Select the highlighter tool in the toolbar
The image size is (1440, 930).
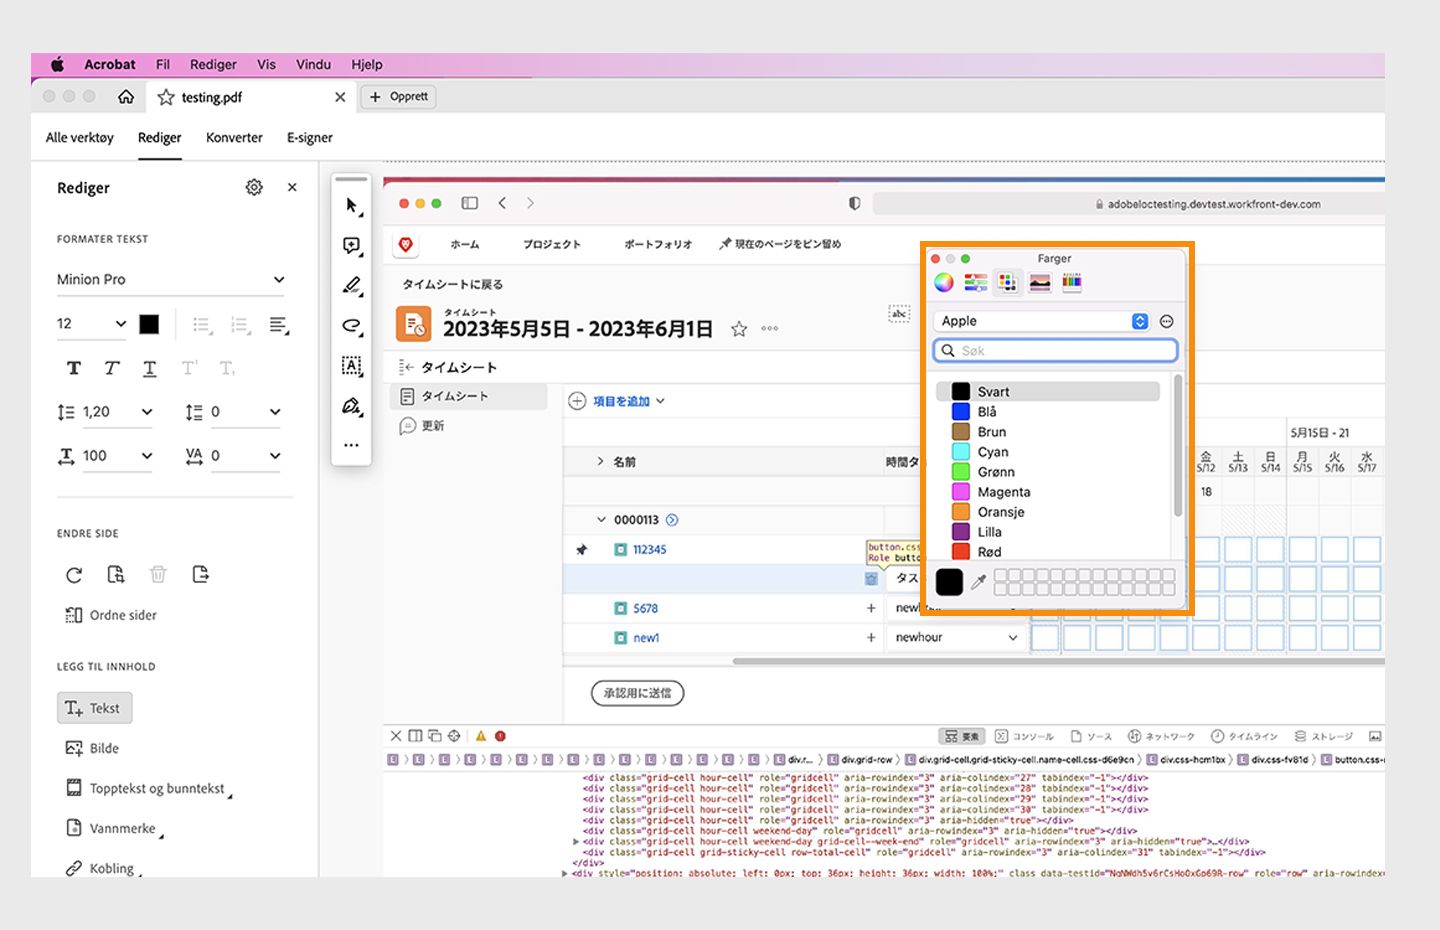coord(351,286)
